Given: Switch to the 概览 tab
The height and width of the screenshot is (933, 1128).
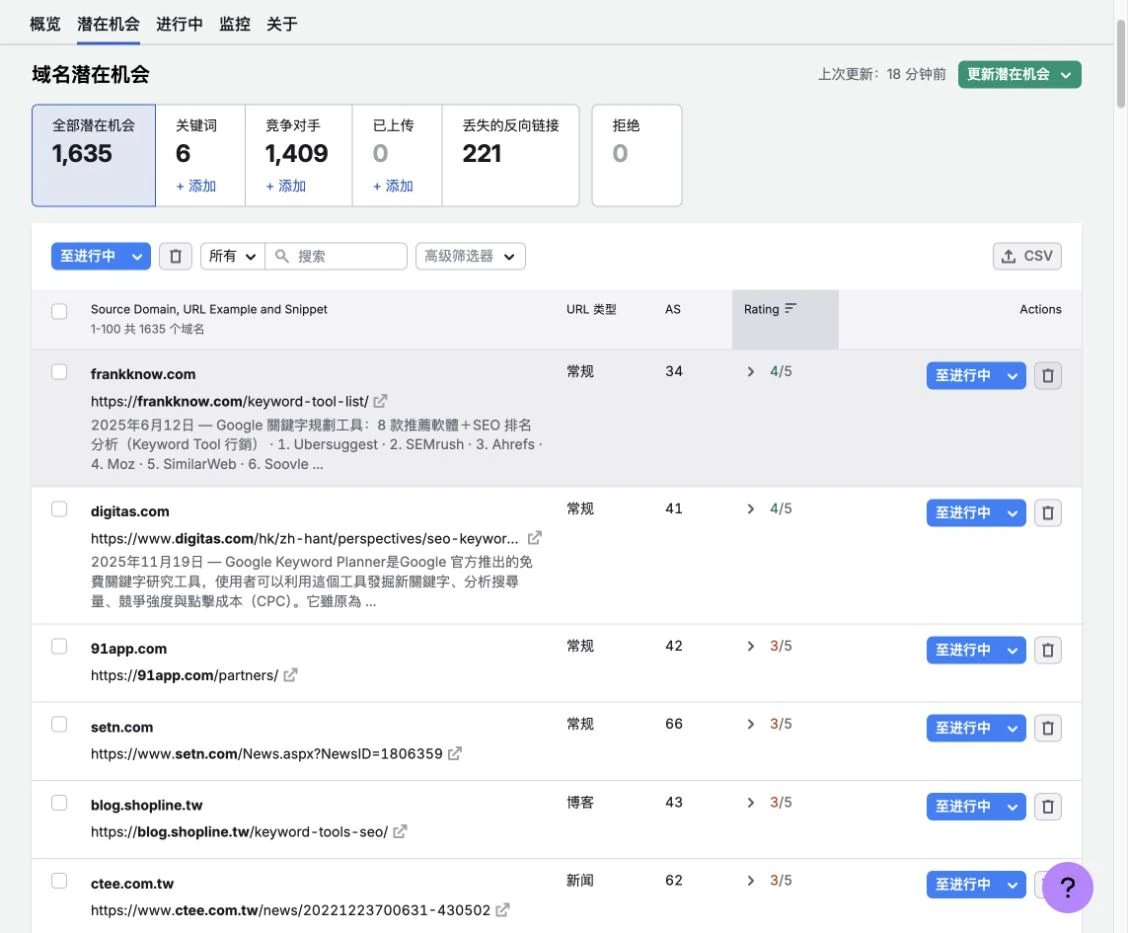Looking at the screenshot, I should tap(45, 24).
